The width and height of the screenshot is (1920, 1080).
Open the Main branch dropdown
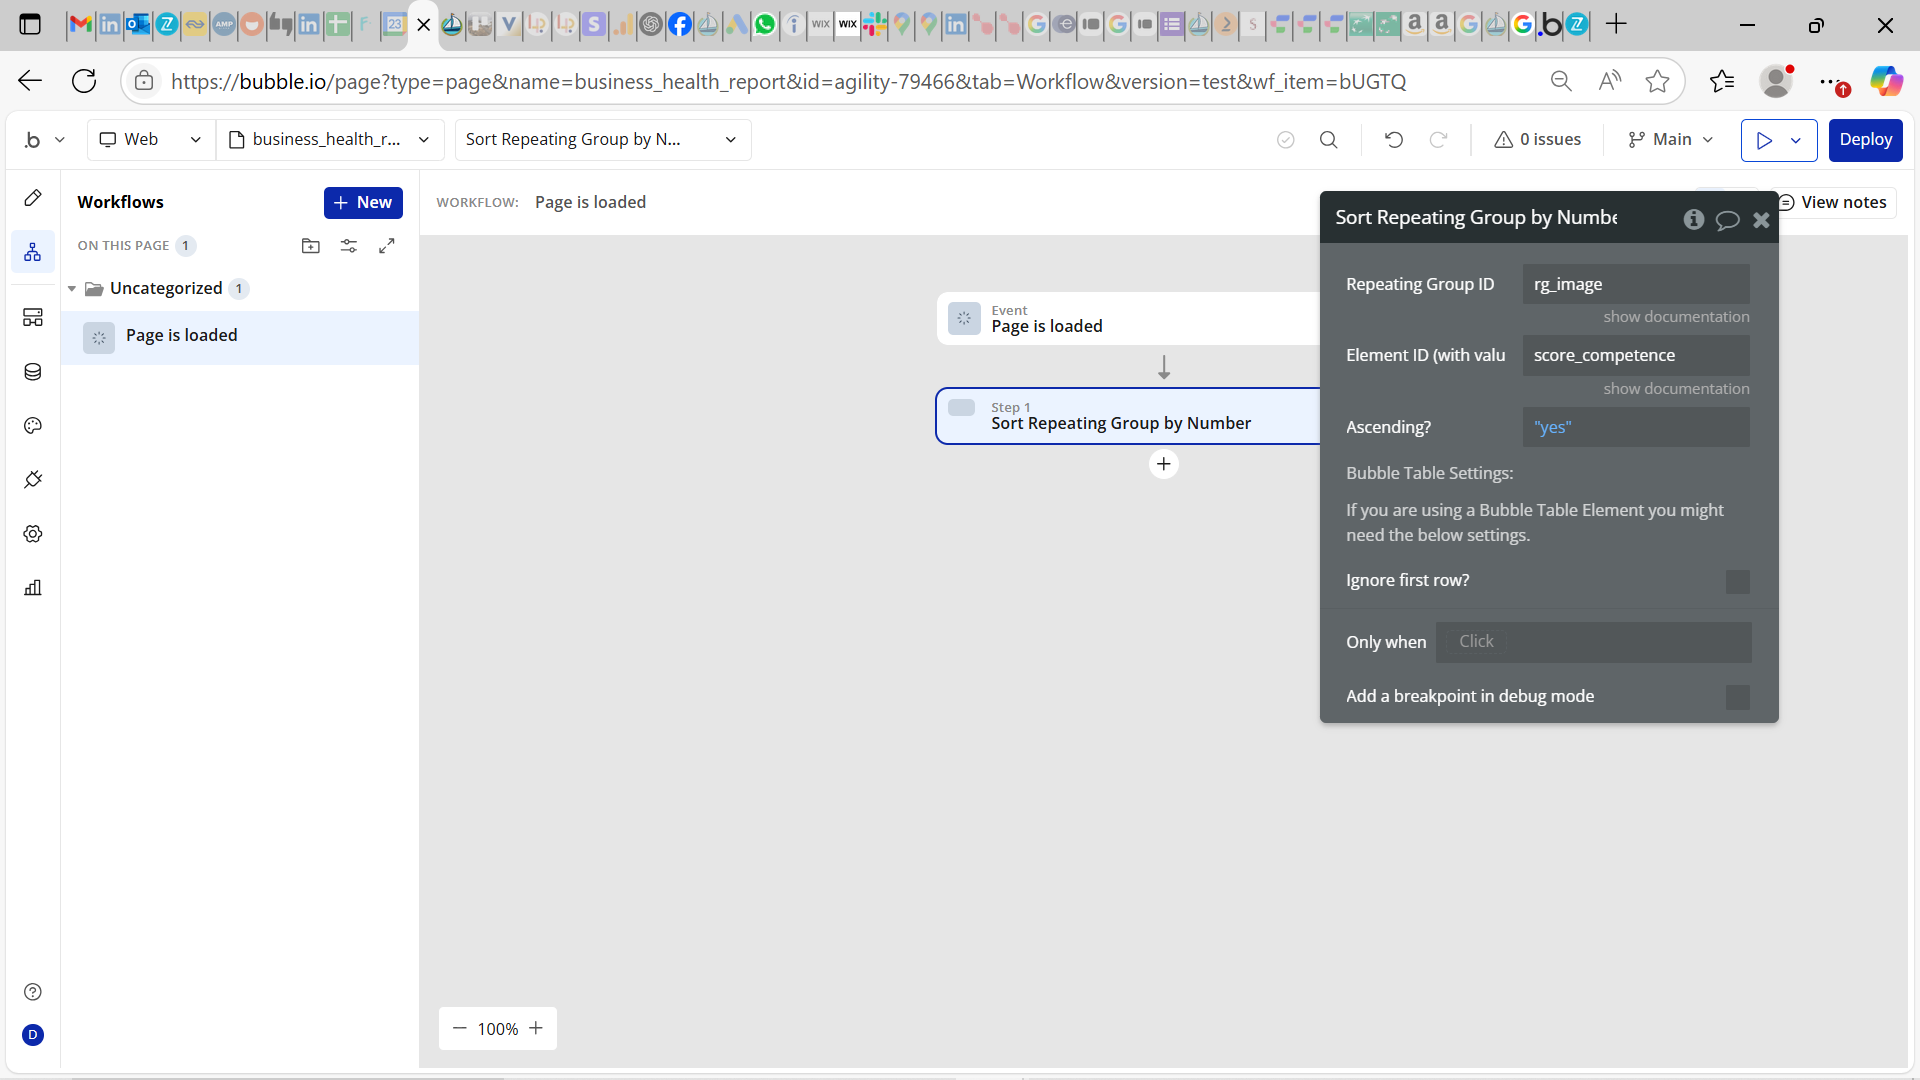(1670, 140)
